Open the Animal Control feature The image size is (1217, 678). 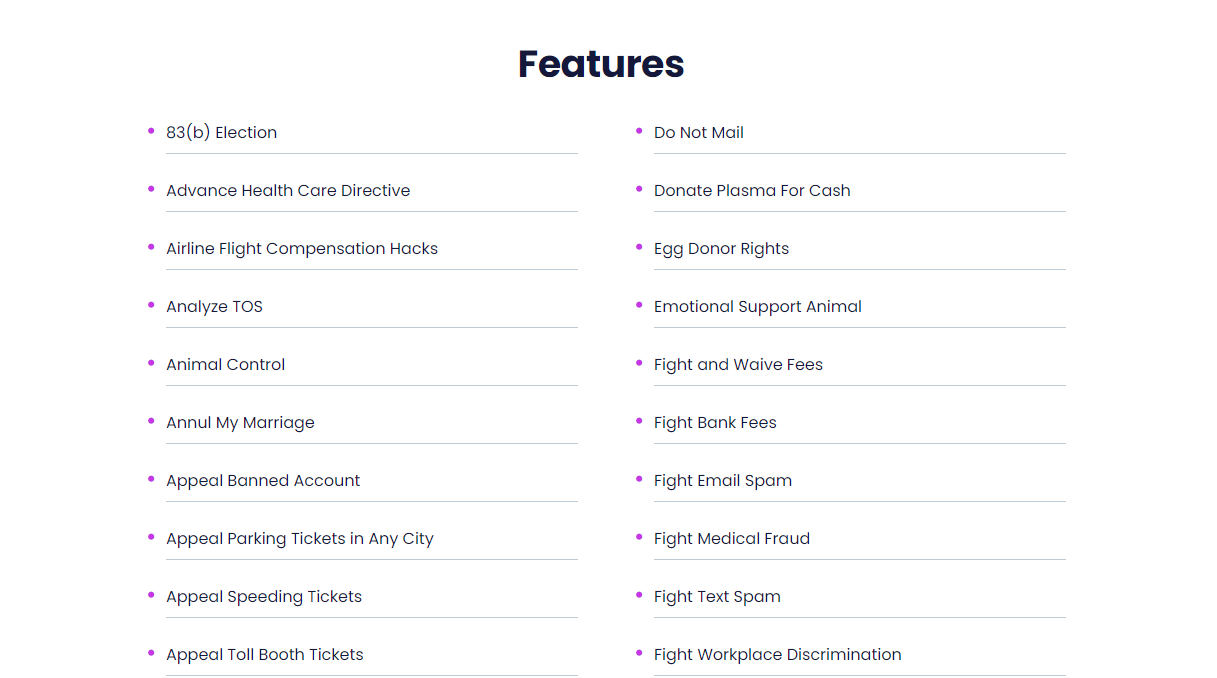click(225, 364)
